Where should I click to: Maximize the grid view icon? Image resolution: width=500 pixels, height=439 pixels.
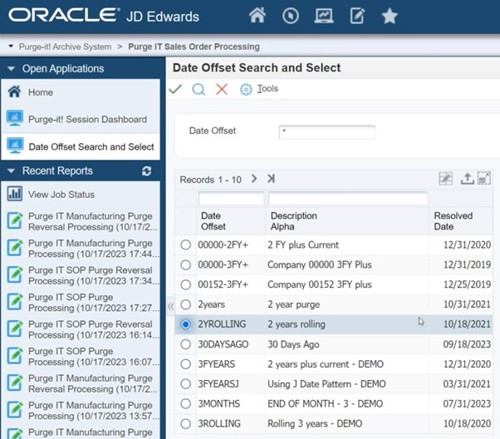[x=484, y=178]
